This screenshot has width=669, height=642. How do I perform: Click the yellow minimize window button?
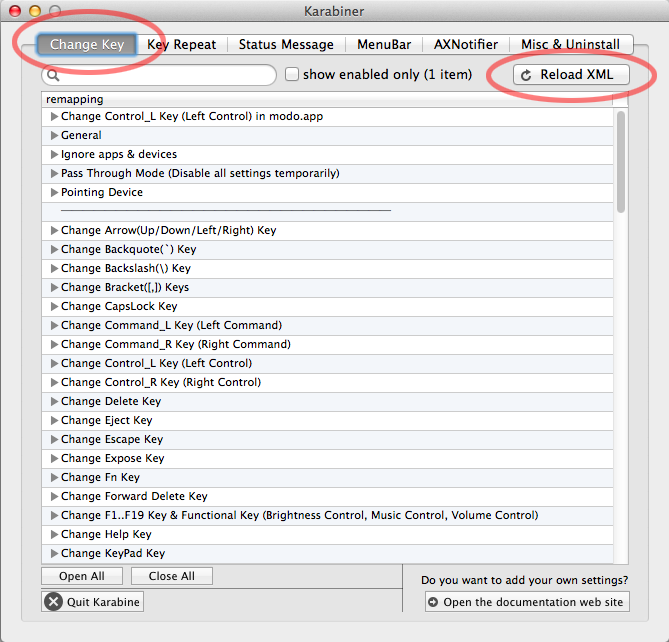[x=35, y=11]
